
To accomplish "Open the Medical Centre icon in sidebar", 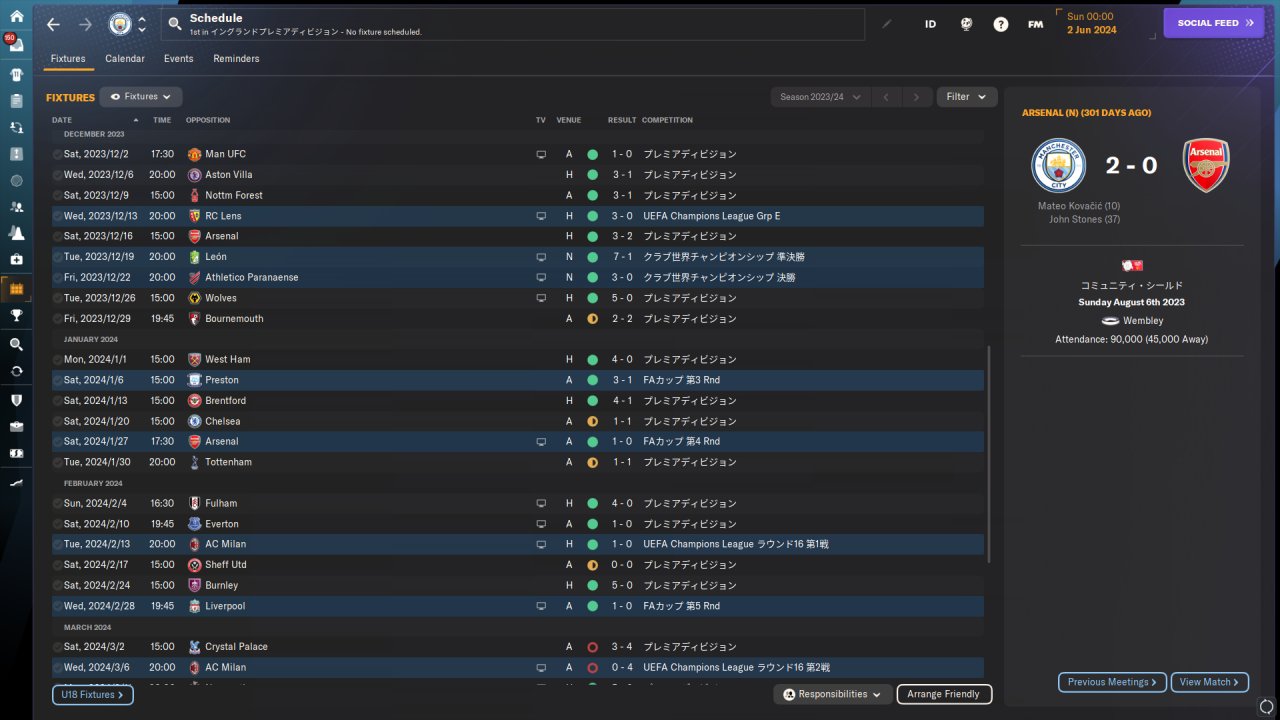I will point(16,259).
